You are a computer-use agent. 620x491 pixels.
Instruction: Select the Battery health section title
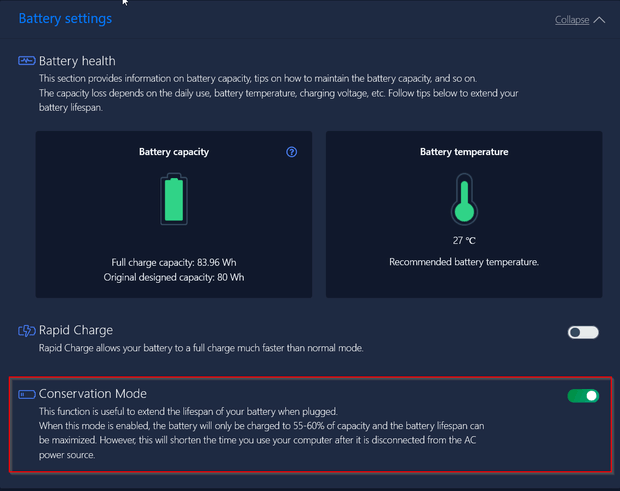pos(77,61)
